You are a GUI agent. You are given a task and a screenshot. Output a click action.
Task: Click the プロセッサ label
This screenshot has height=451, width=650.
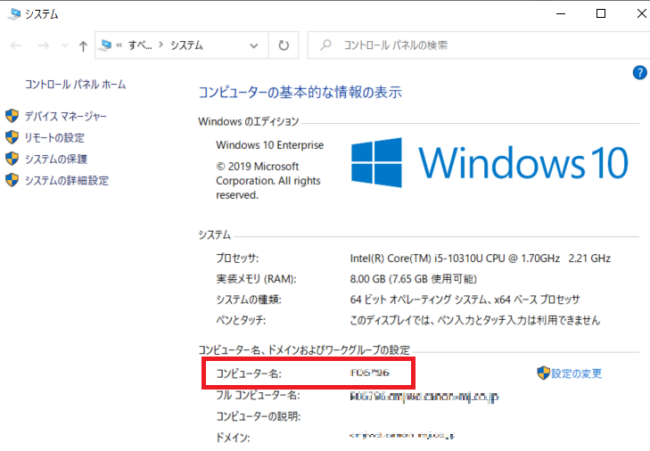click(x=237, y=258)
